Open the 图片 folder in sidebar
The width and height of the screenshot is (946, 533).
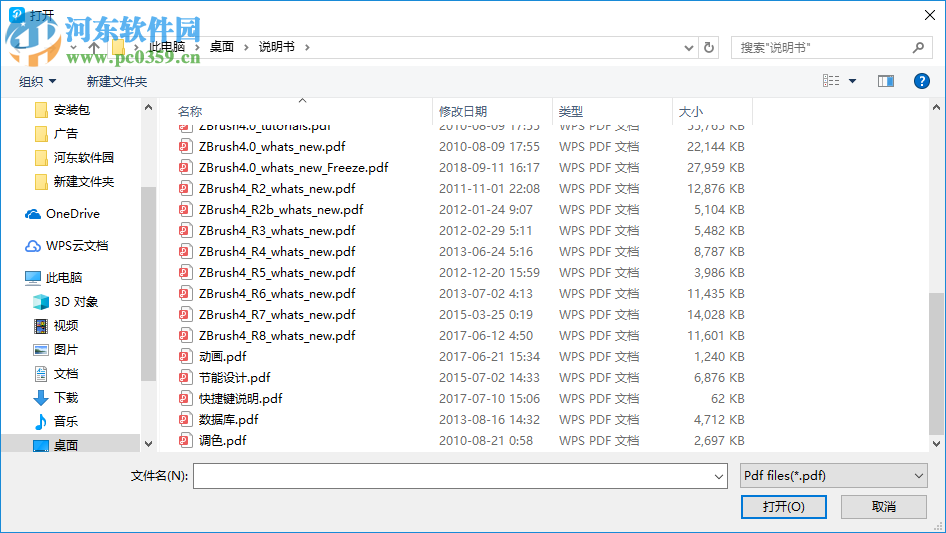click(x=56, y=349)
